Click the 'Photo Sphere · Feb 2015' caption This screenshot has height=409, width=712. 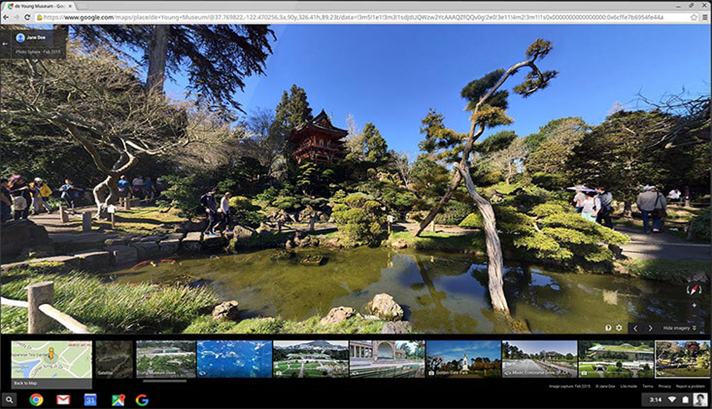click(x=38, y=52)
